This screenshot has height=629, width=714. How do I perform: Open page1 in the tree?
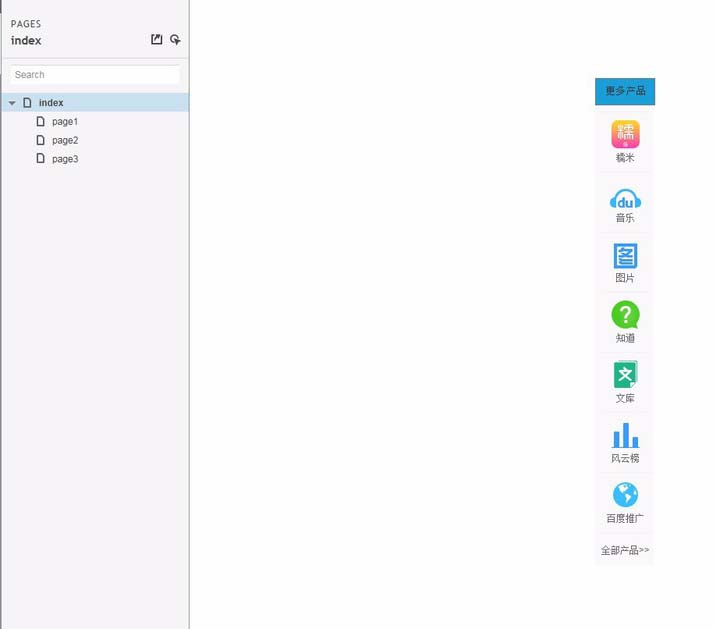[65, 122]
